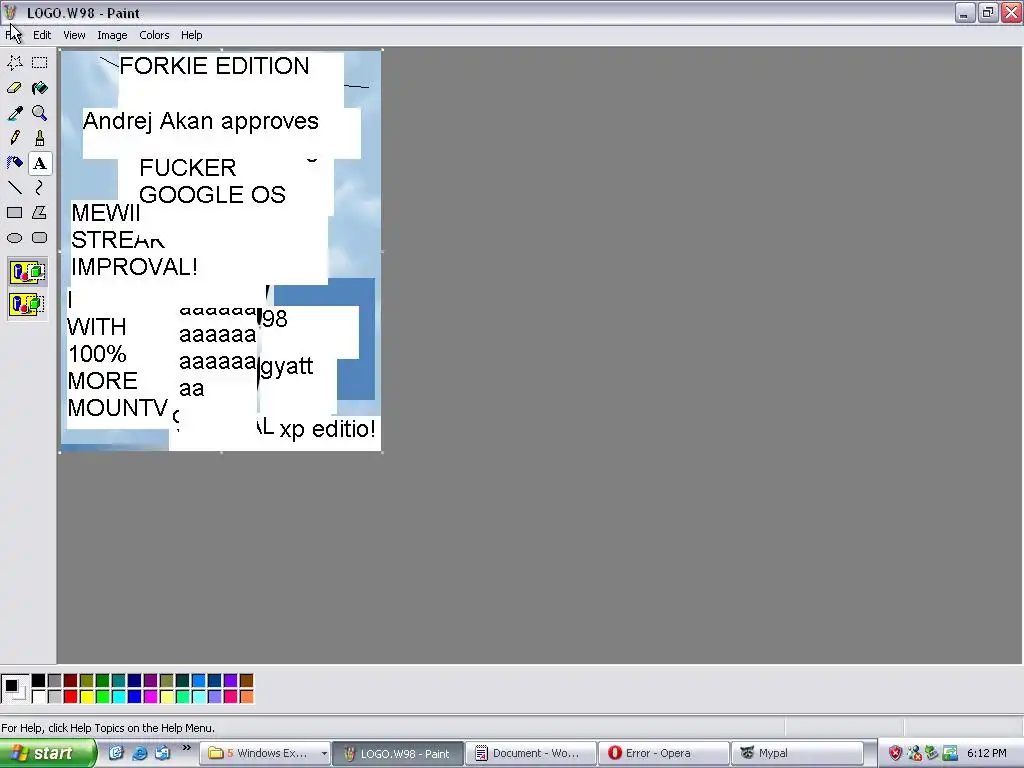The image size is (1024, 768).
Task: Enable transparent background drawing option
Action: [27, 304]
